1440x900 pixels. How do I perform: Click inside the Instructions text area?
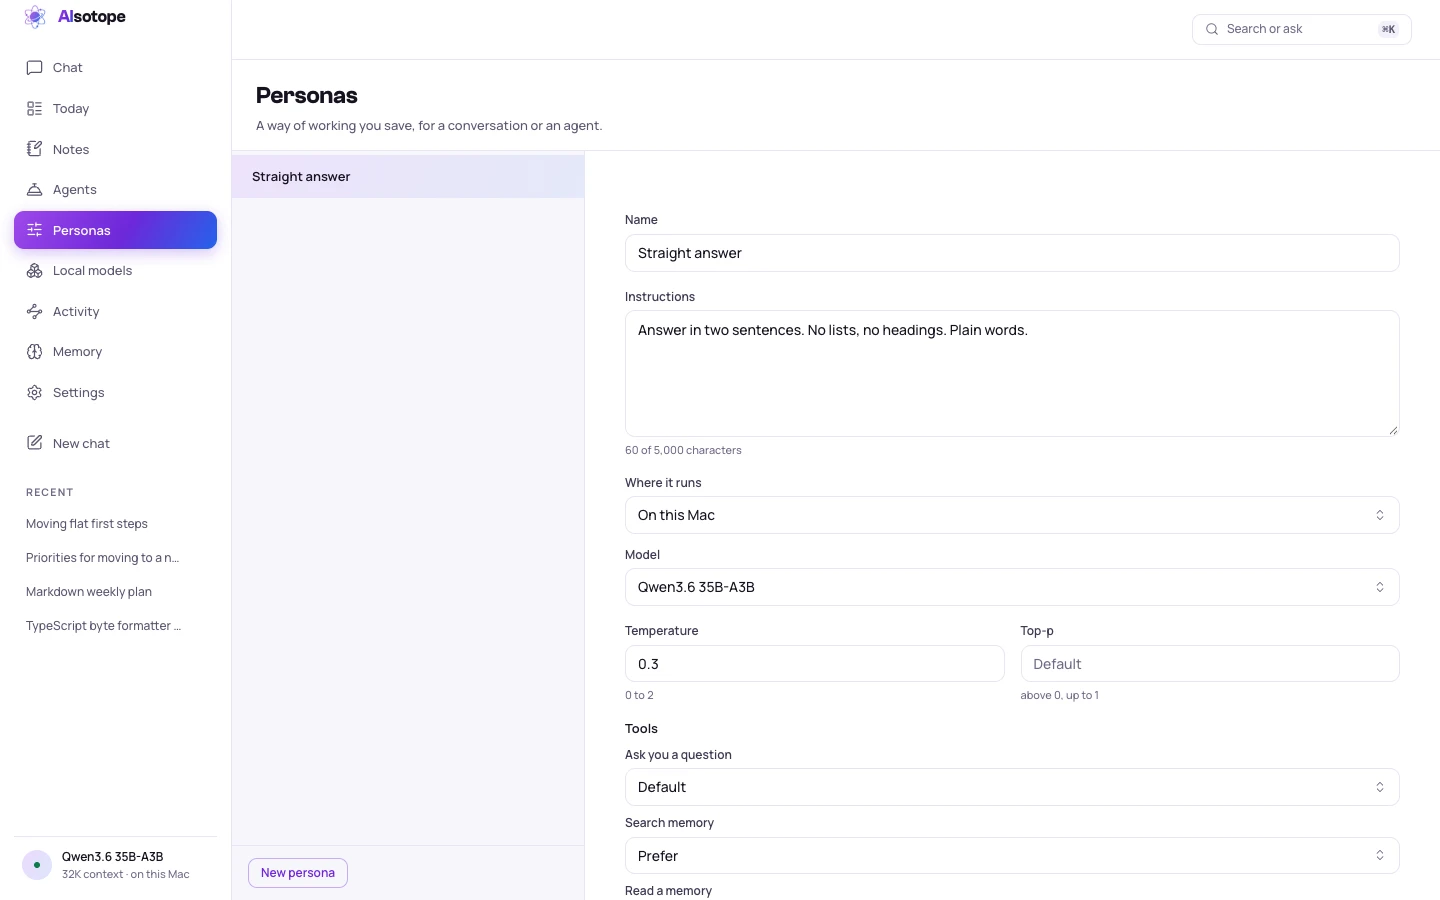[x=1012, y=374]
